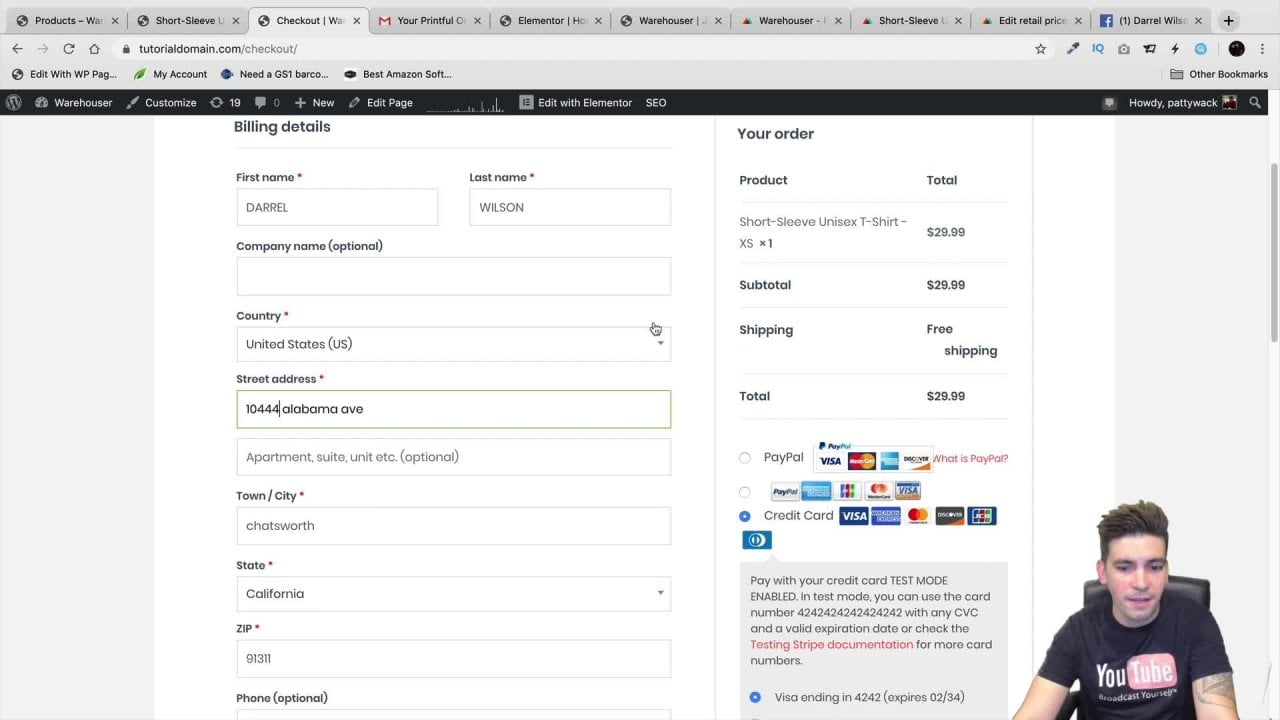Open admin bar search magnifier icon
The height and width of the screenshot is (720, 1280).
1255,102
